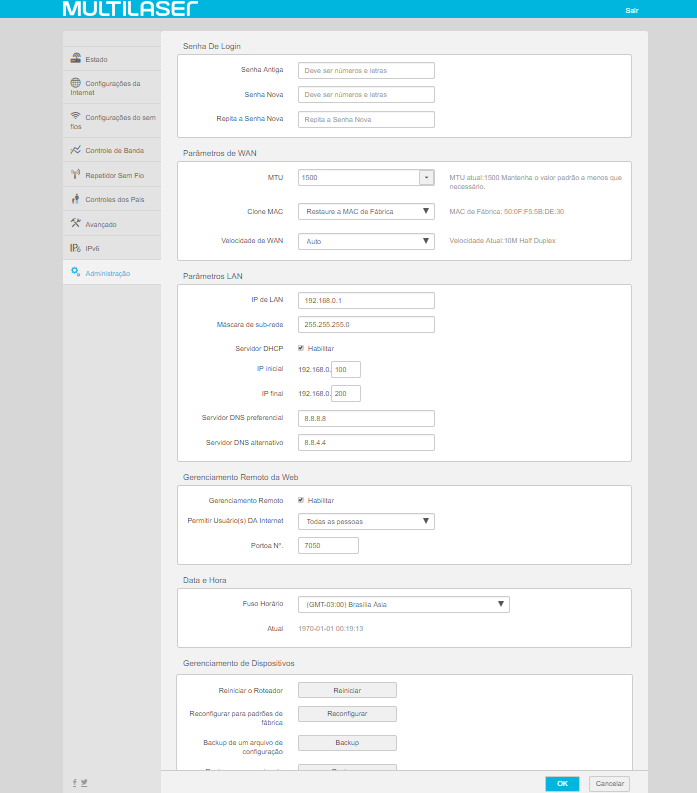Open Permitir Usuário(s) DA Internet dropdown
Screen dimensions: 697x793
click(x=366, y=521)
